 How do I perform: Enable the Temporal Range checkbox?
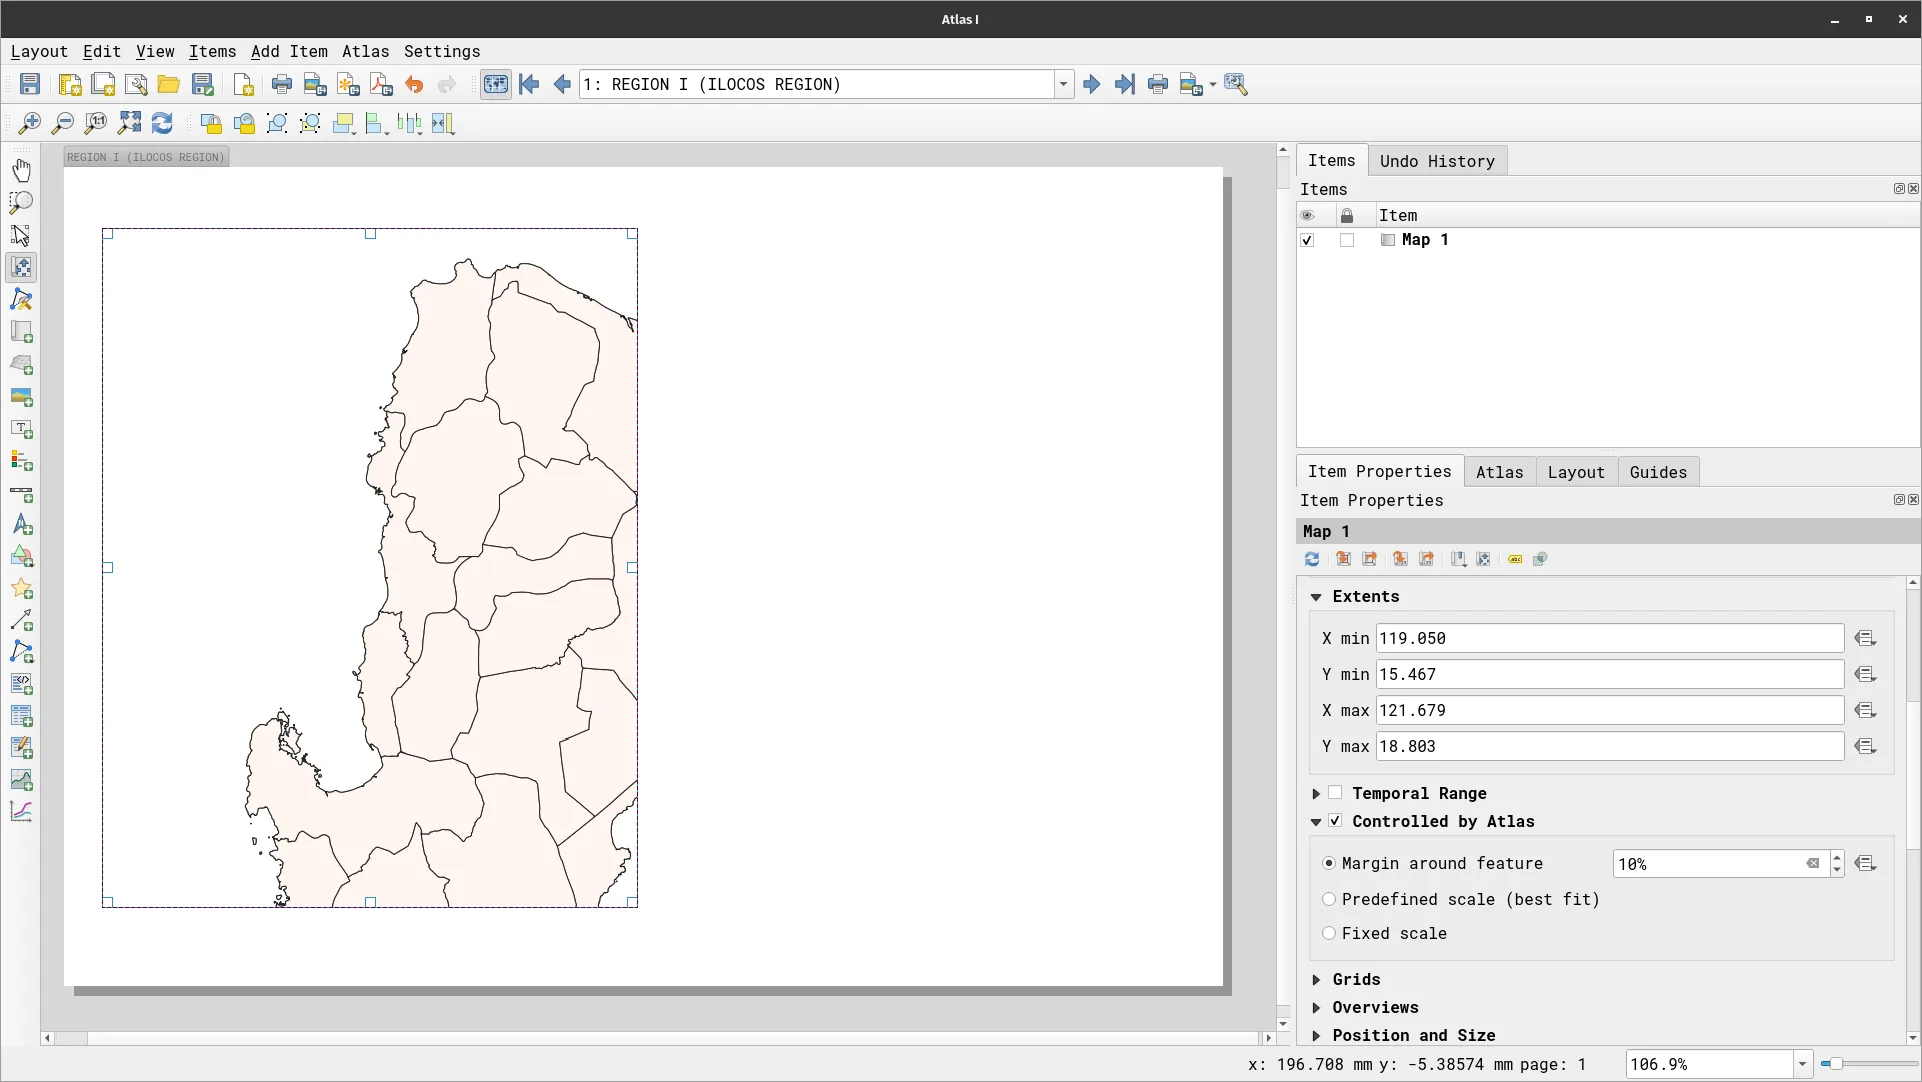[1335, 793]
